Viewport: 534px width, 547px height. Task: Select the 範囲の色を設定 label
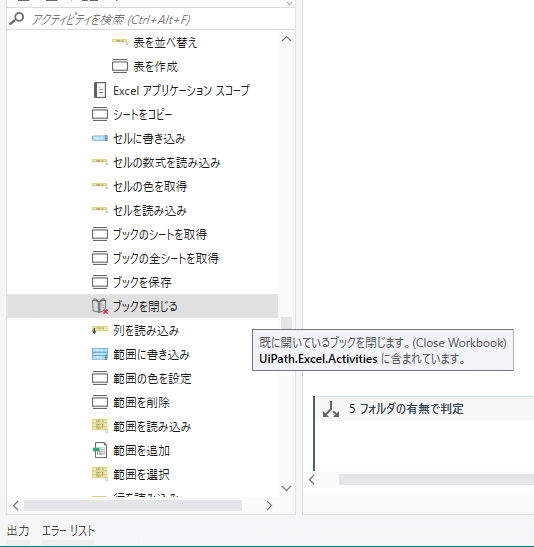click(x=152, y=379)
